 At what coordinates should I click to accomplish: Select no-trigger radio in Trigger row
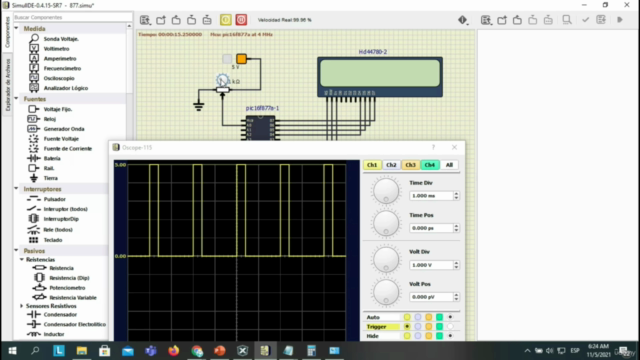click(450, 327)
